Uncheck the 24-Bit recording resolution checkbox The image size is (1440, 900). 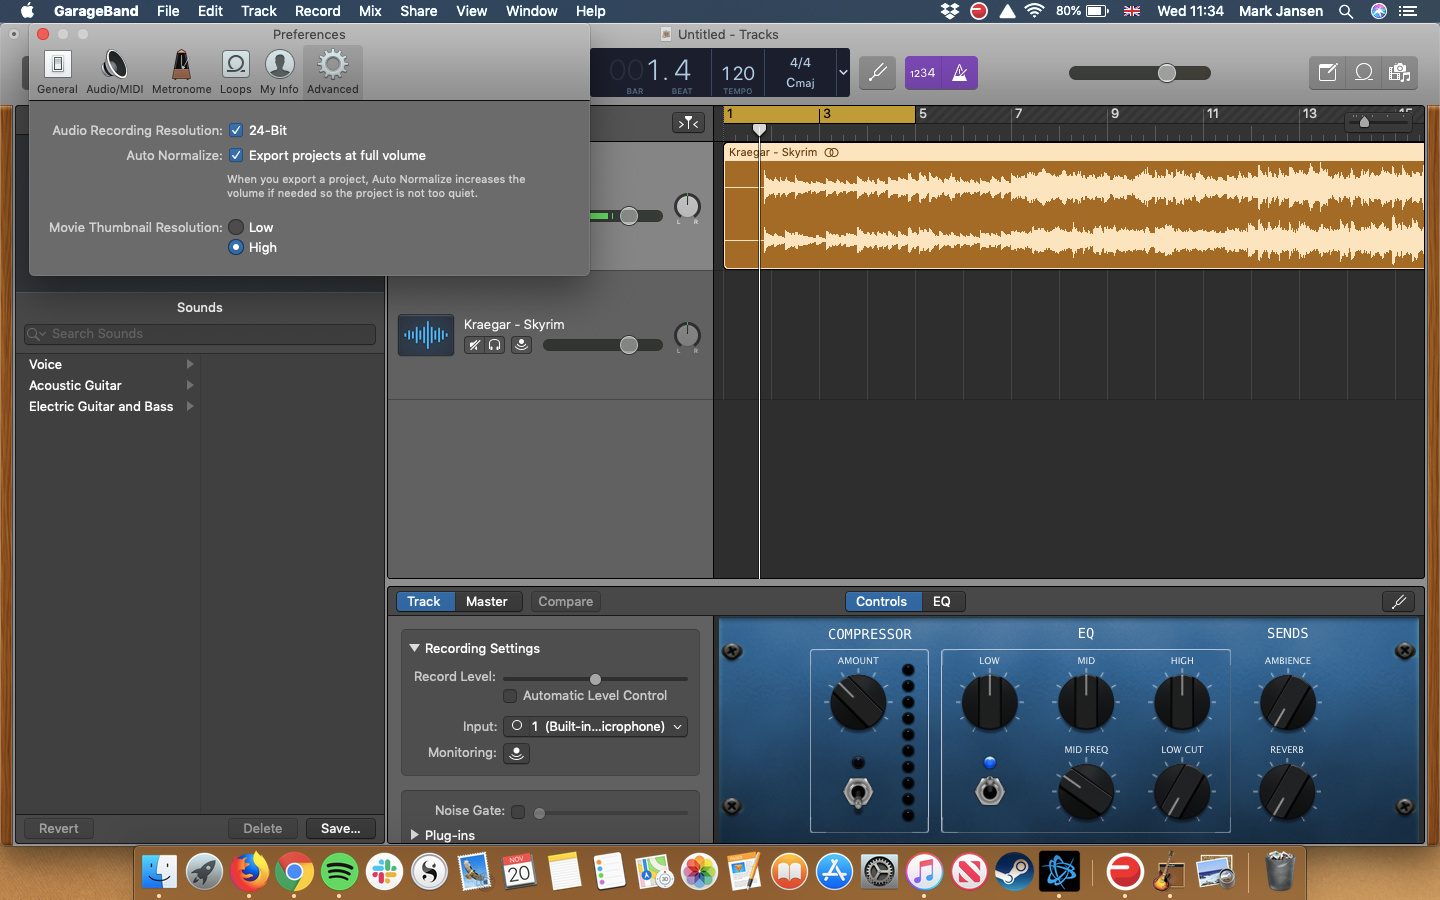236,130
